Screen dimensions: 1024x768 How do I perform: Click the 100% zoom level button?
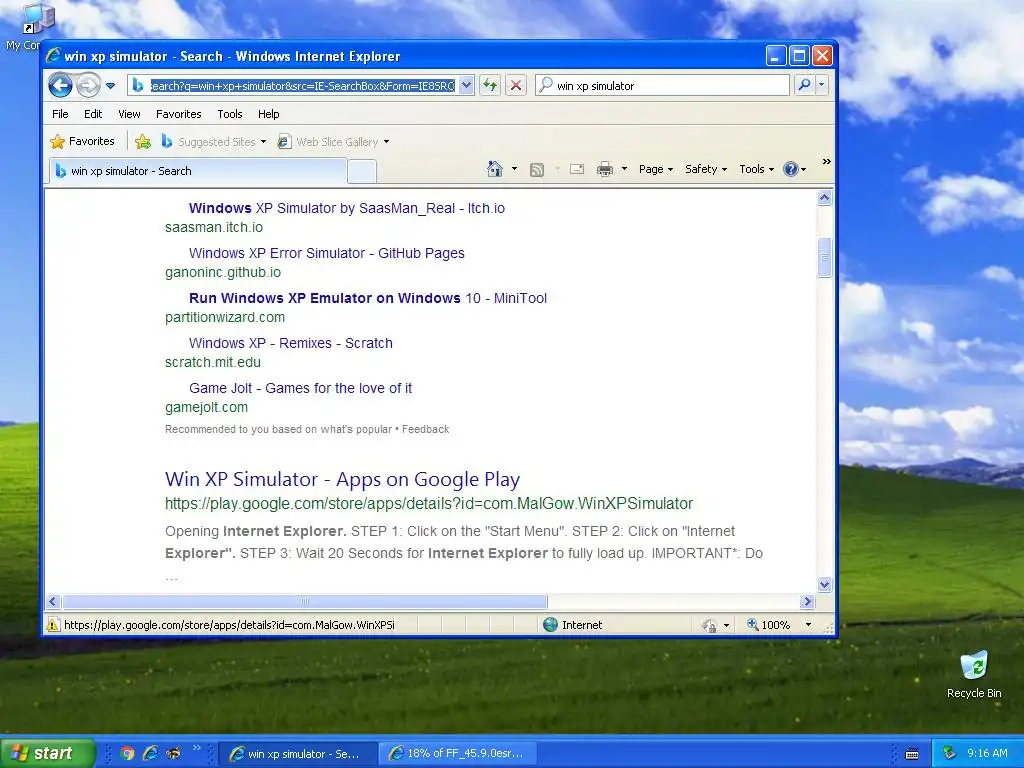point(769,625)
